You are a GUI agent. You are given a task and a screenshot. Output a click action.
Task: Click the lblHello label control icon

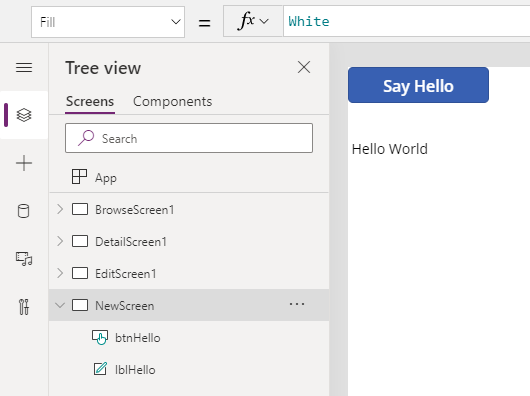point(100,369)
